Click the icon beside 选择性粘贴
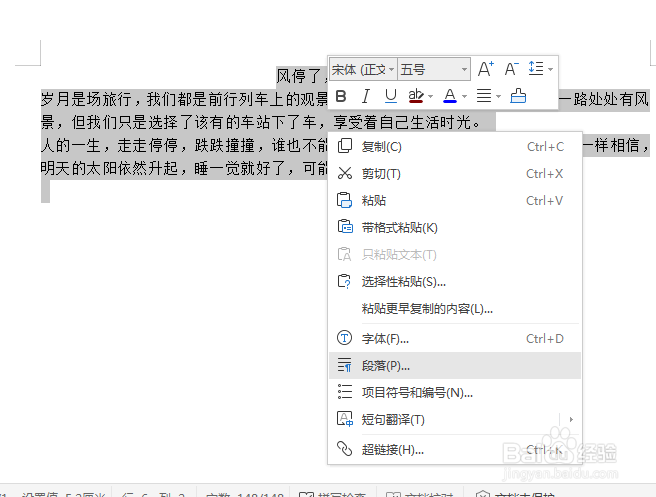 coord(344,281)
